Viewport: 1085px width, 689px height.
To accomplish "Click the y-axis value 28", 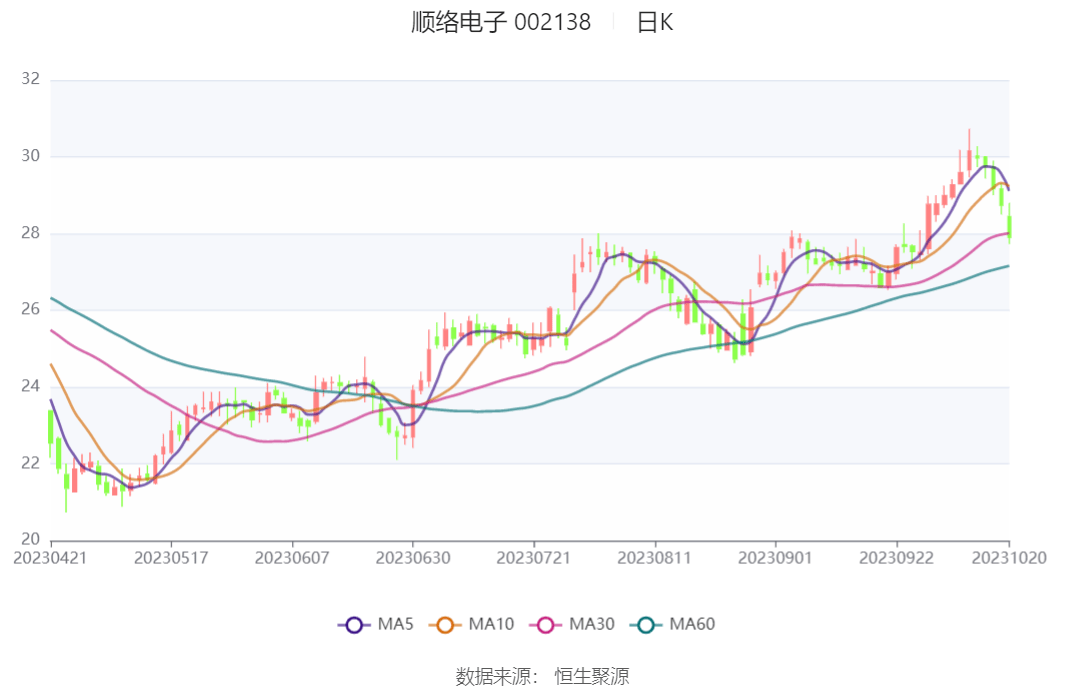I will point(30,232).
